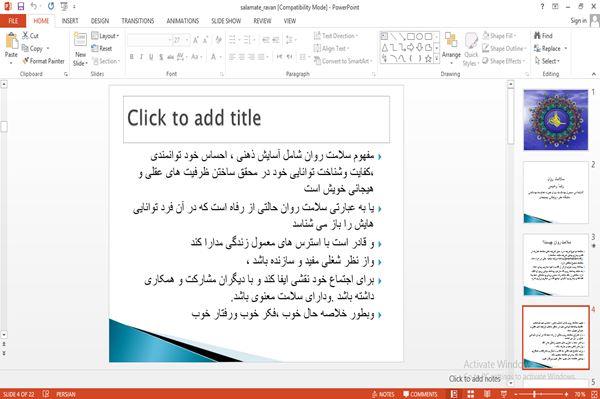Image resolution: width=600 pixels, height=399 pixels.
Task: Switch to Slide Sorter view
Action: (471, 394)
